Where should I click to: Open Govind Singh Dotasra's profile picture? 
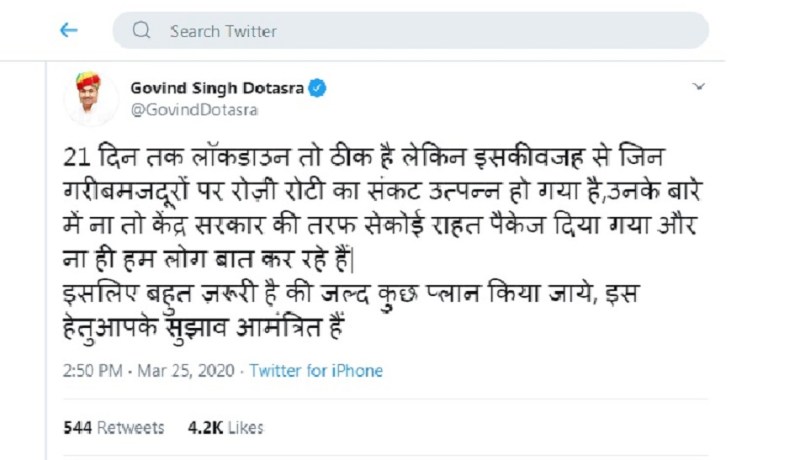(x=90, y=98)
